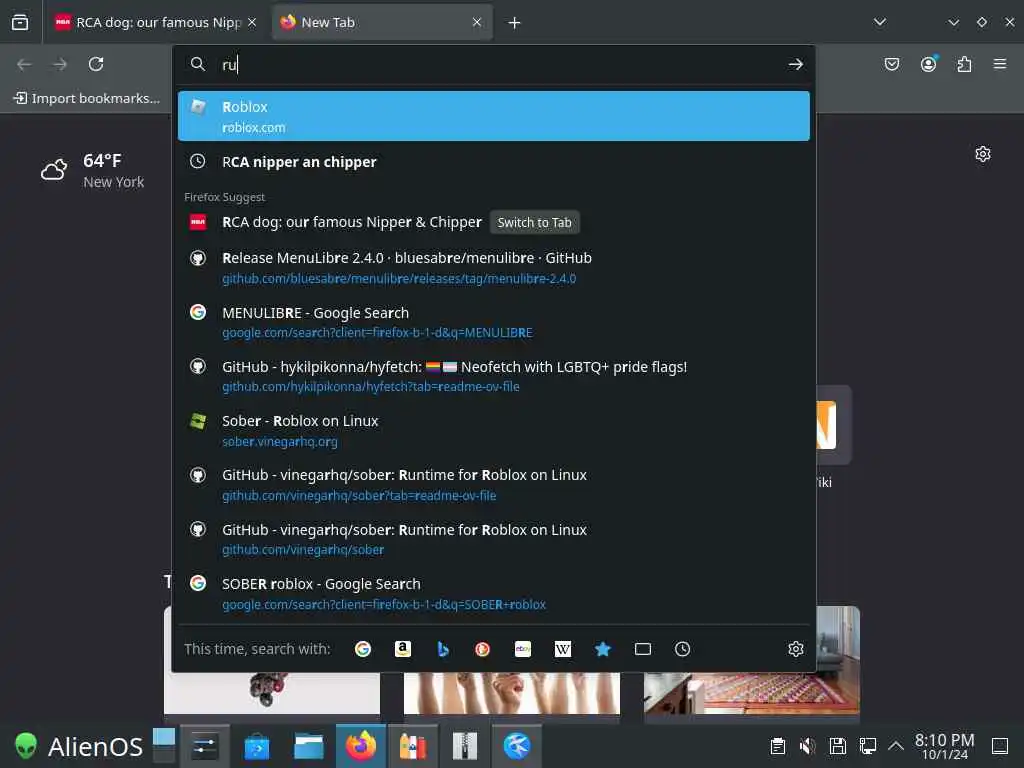This screenshot has width=1024, height=768.
Task: Click Import bookmarks in bookmarks toolbar
Action: click(x=87, y=98)
